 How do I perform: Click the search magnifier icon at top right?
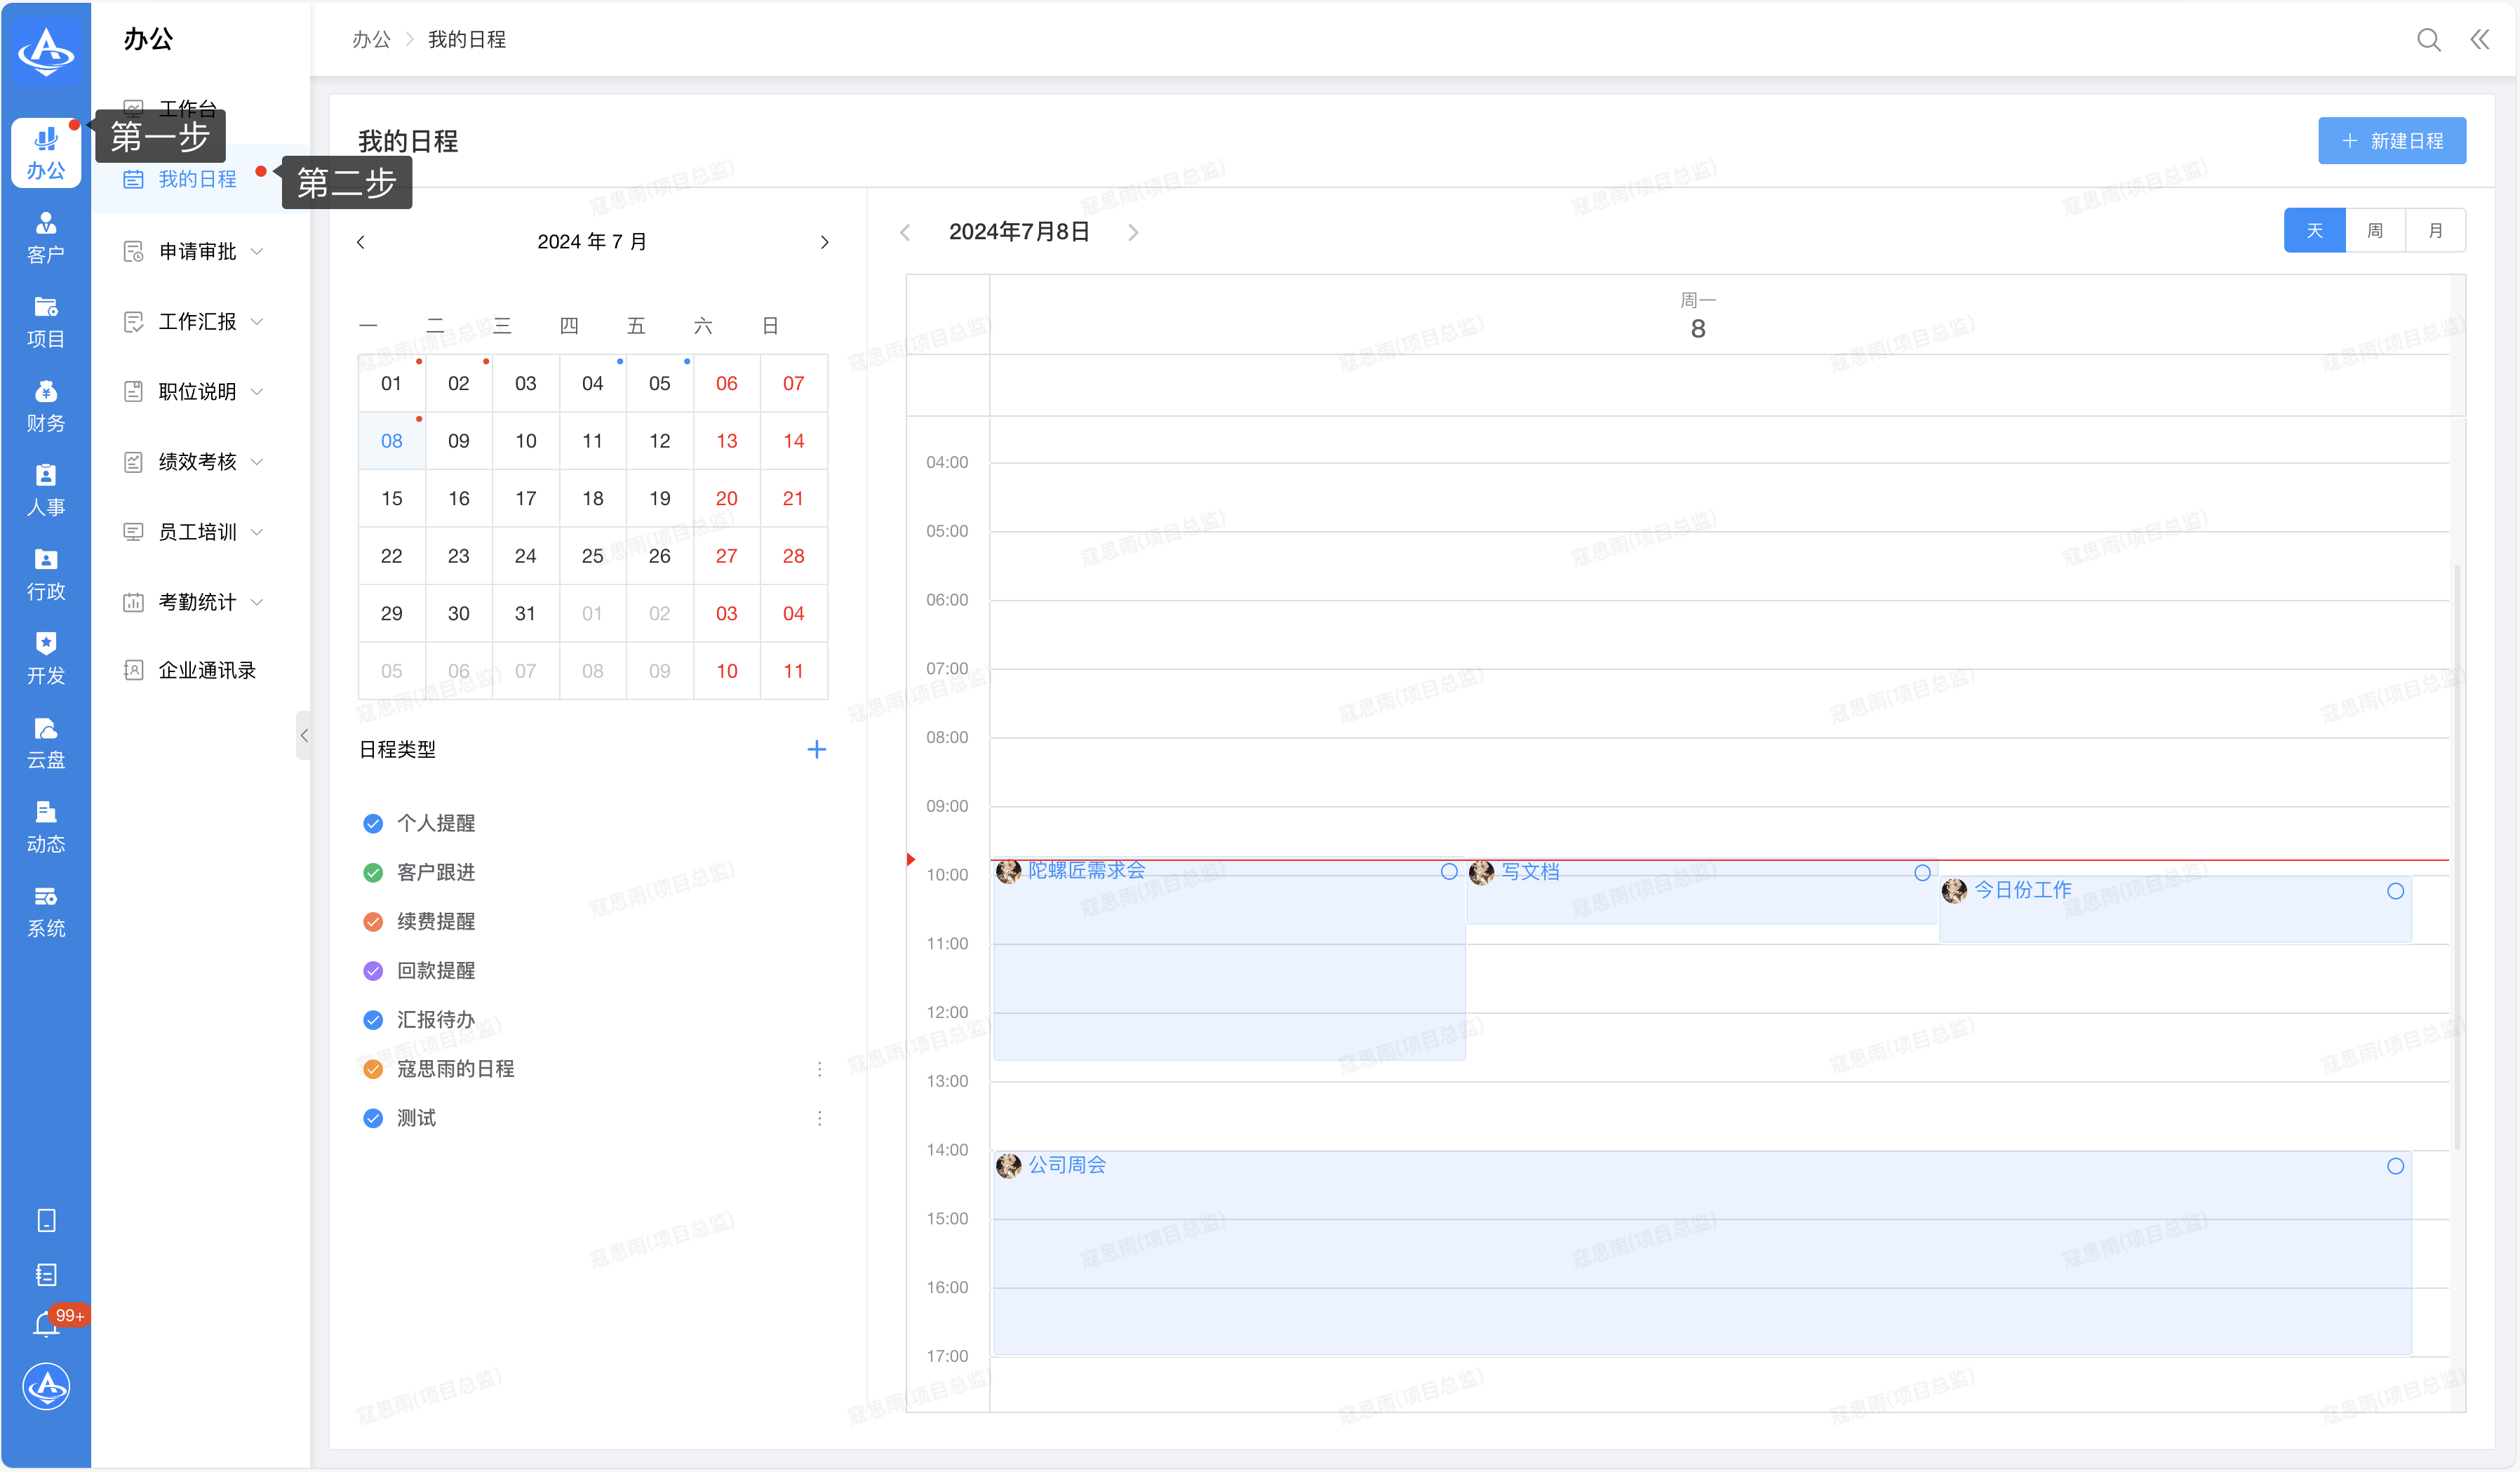[x=2428, y=40]
